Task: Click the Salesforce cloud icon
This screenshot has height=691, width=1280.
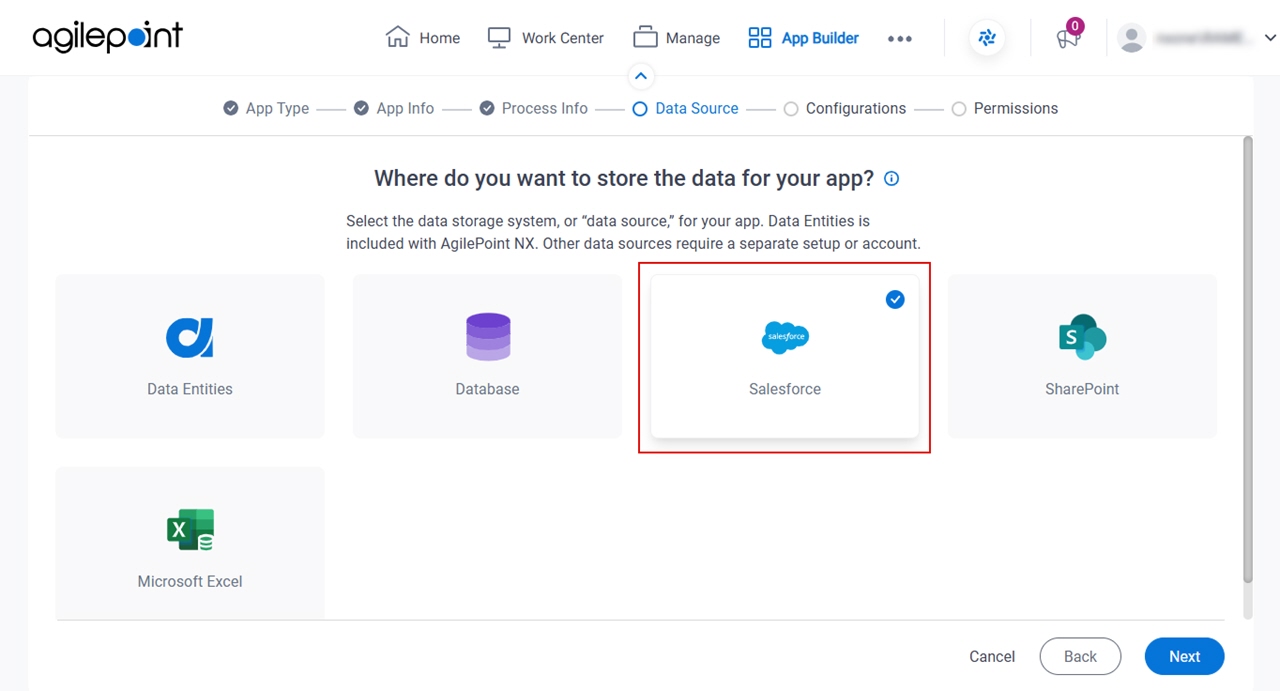Action: click(785, 338)
